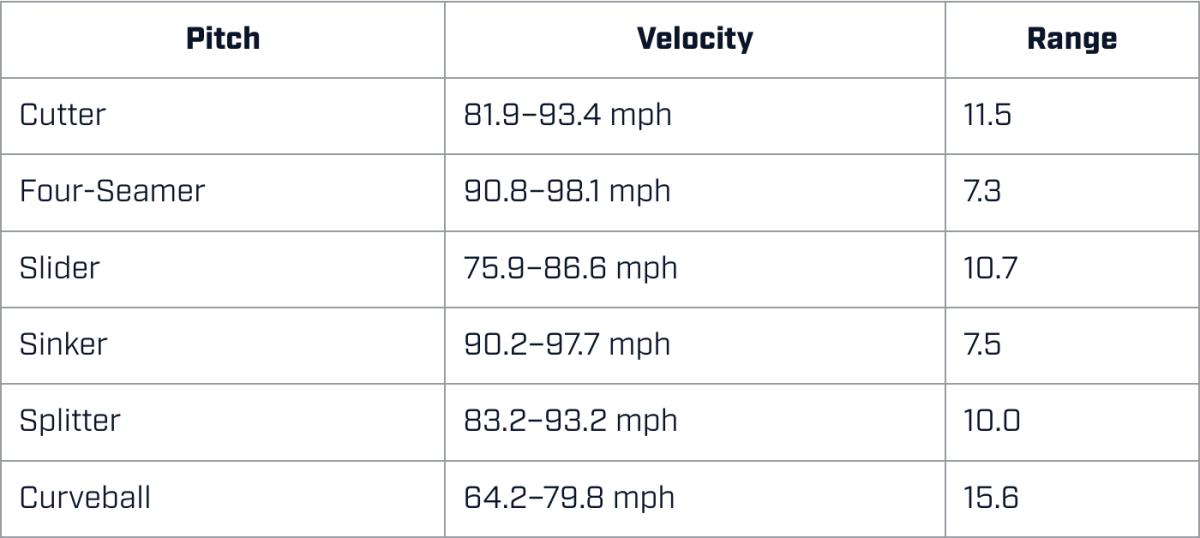Click the 81.9–93.4 mph velocity cell
Screen dimensions: 1200x538
[x=568, y=115]
